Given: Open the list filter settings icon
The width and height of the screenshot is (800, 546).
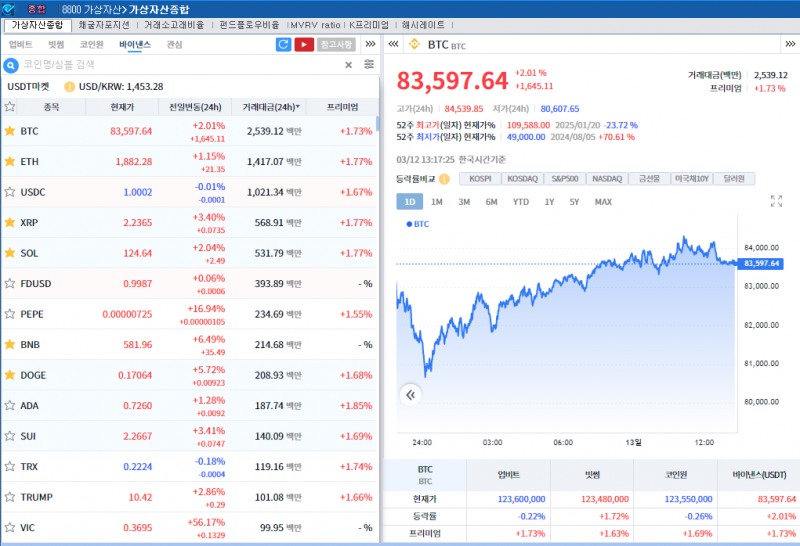Looking at the screenshot, I should (369, 64).
